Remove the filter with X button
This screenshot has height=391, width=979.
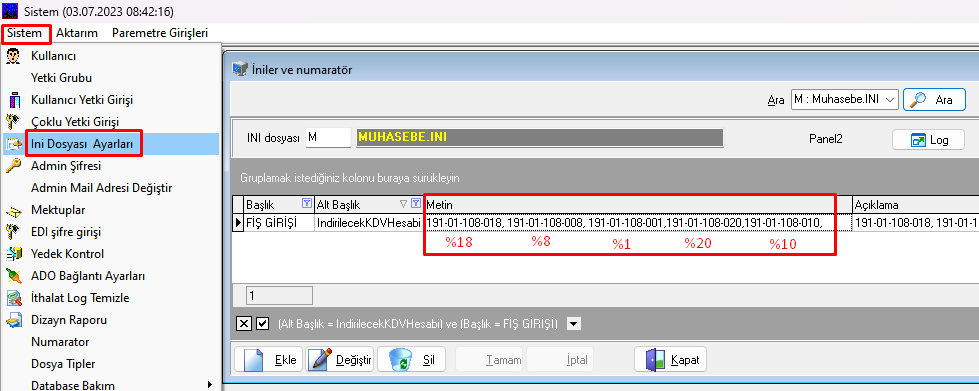244,324
